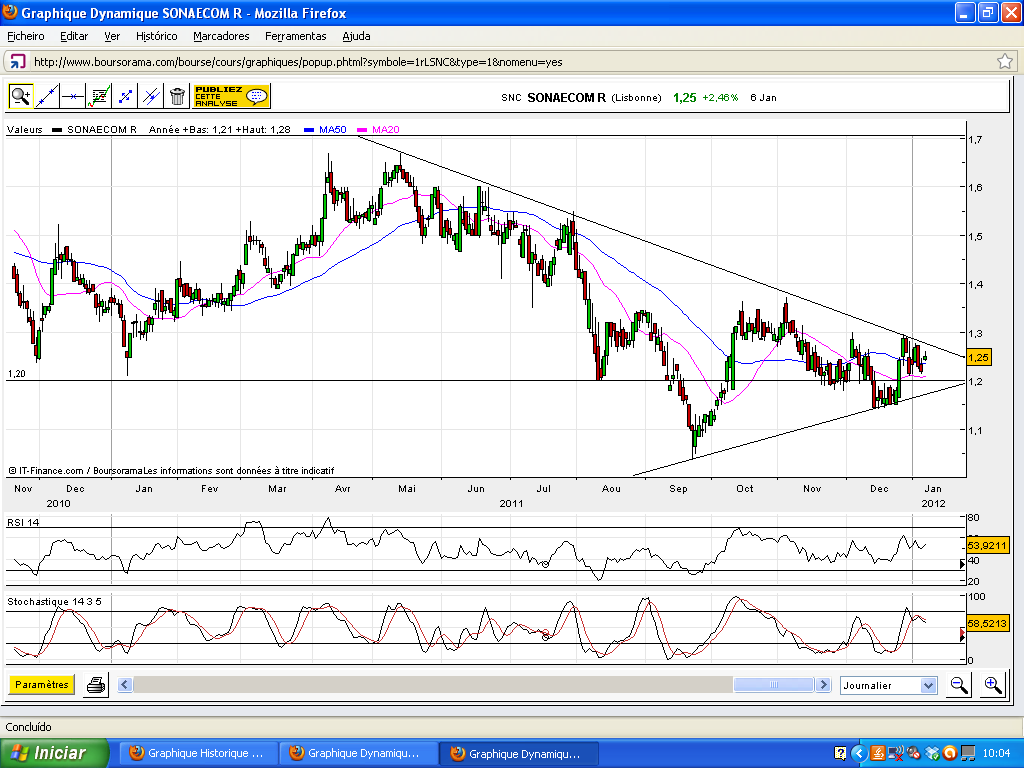Click the Stochastique value 58,5213 tag
The width and height of the screenshot is (1024, 768).
click(987, 624)
